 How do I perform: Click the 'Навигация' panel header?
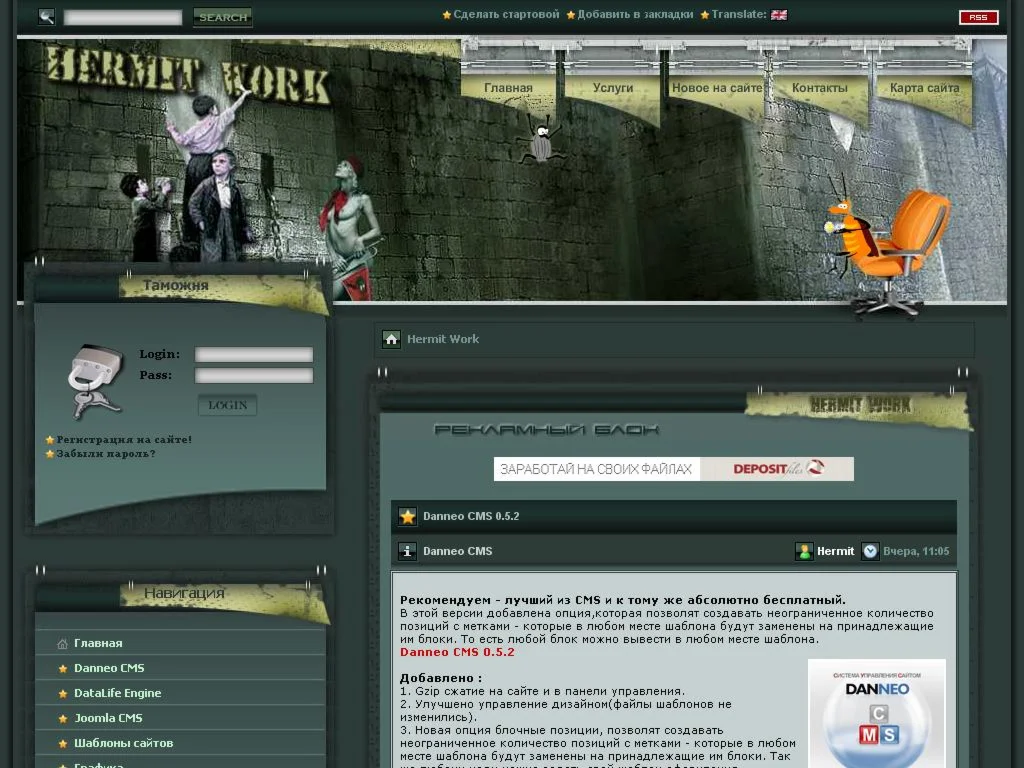[x=185, y=593]
